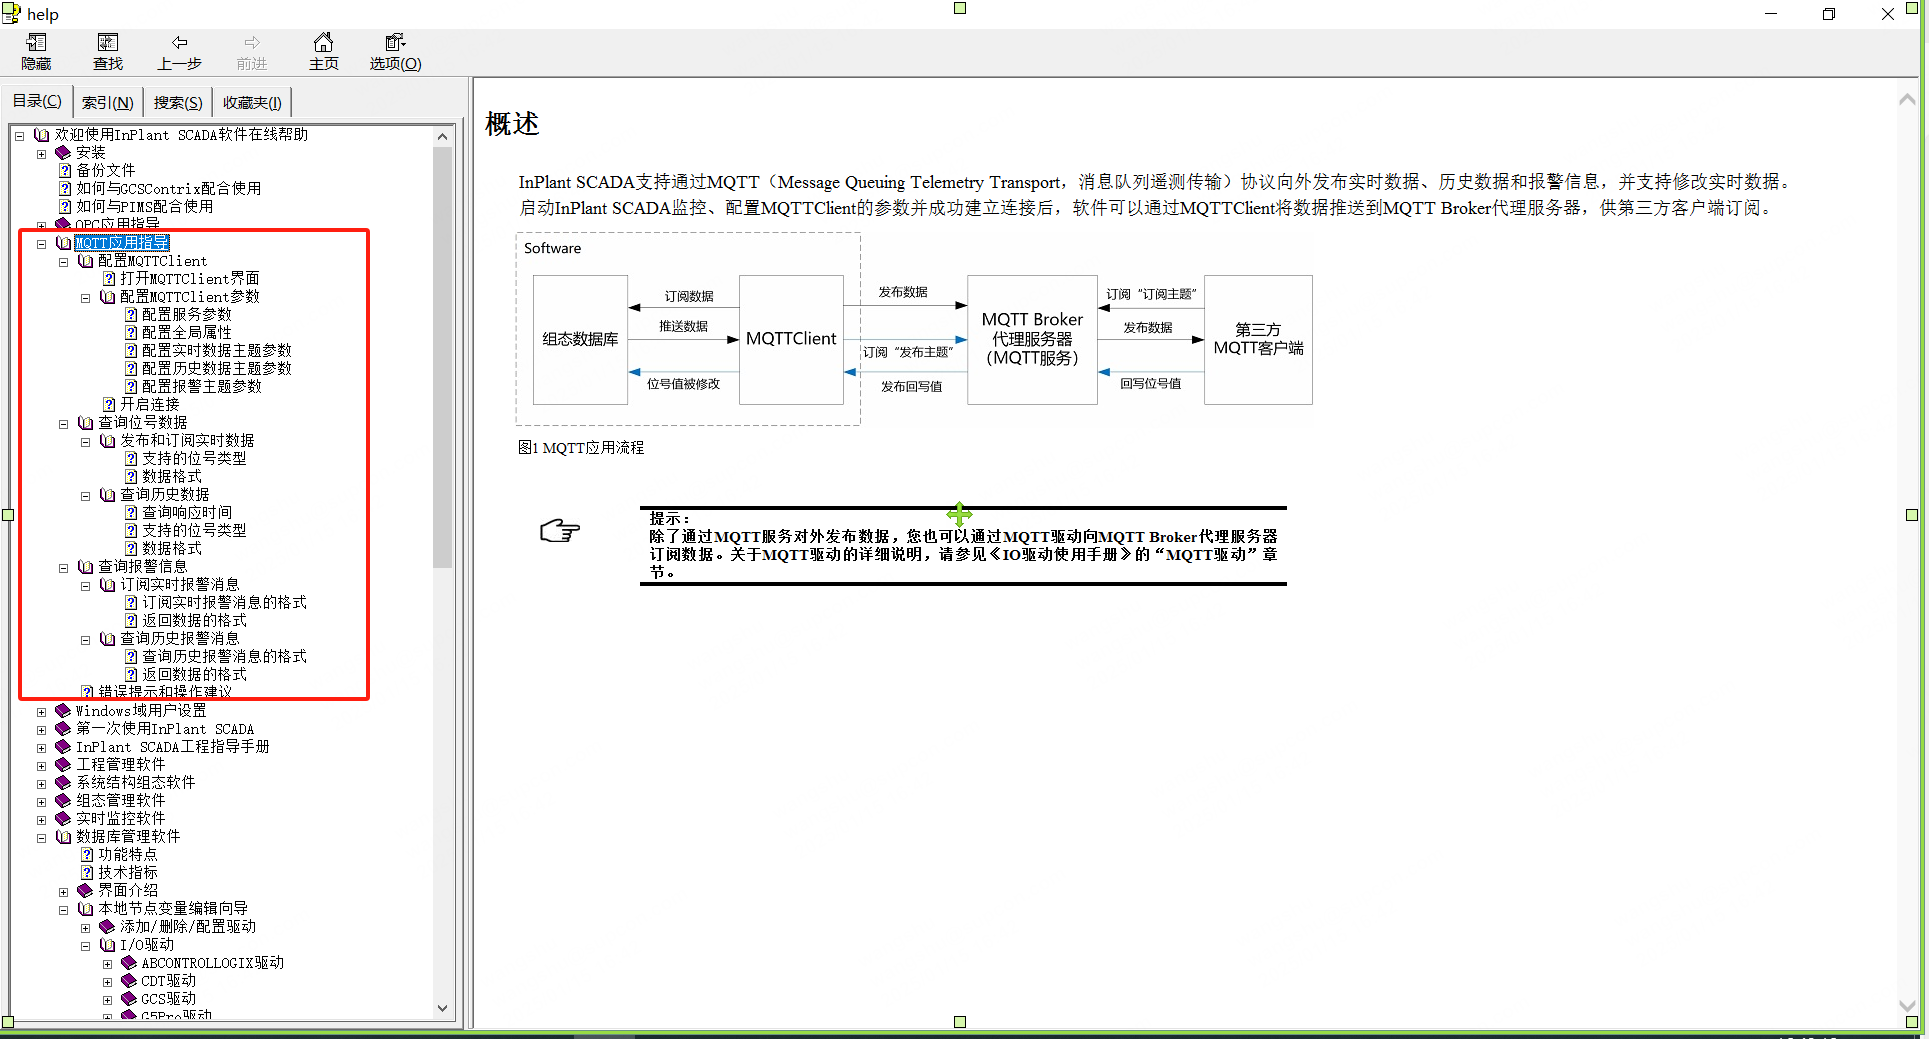Image resolution: width=1929 pixels, height=1039 pixels.
Task: Click the topic icon beside 配置实时数据主题参数
Action: (131, 351)
